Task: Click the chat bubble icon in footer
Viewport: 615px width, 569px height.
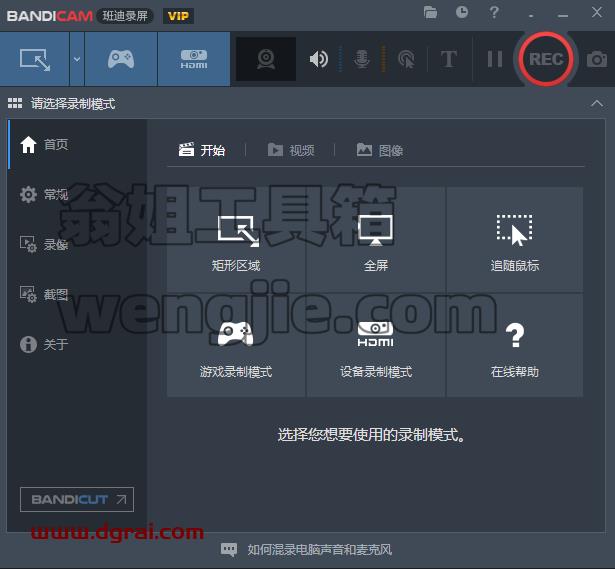Action: click(x=229, y=550)
